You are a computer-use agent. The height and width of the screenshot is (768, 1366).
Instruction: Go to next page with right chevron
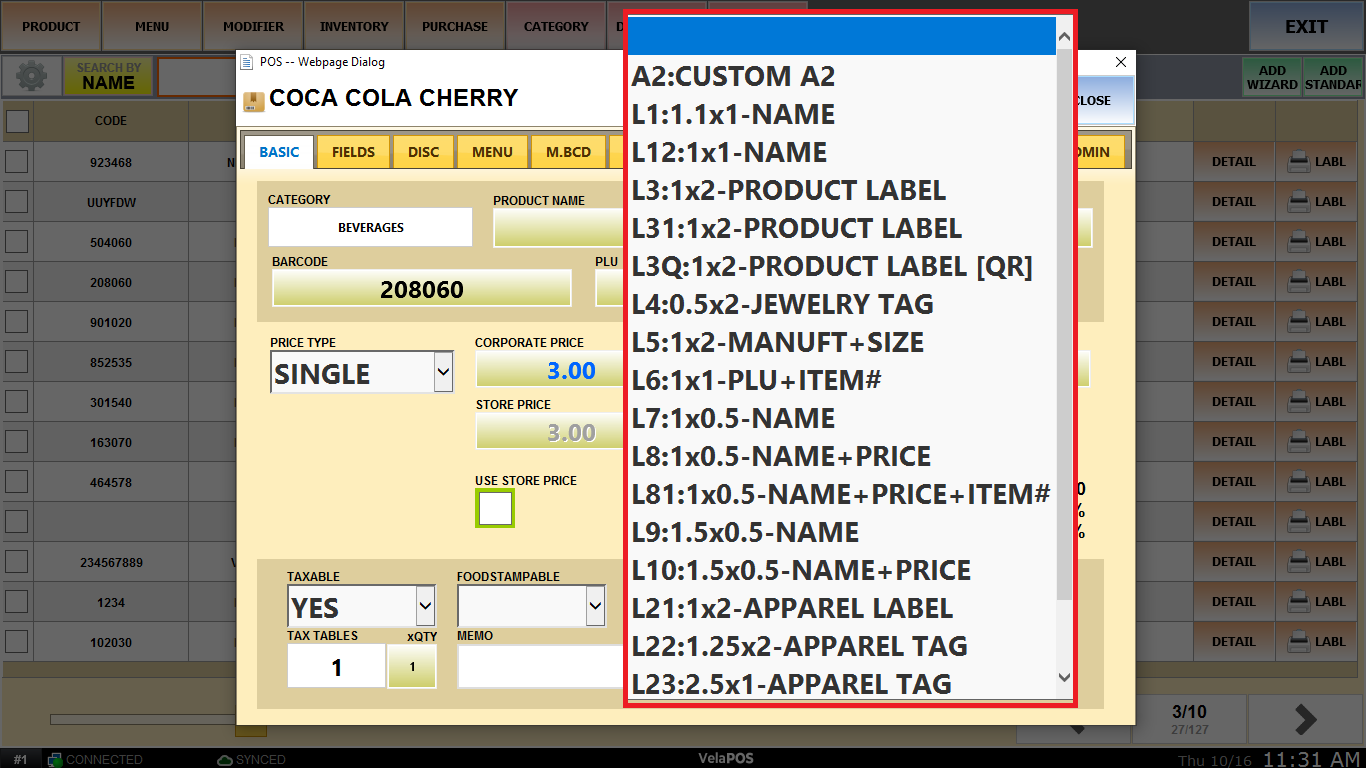[x=1306, y=719]
